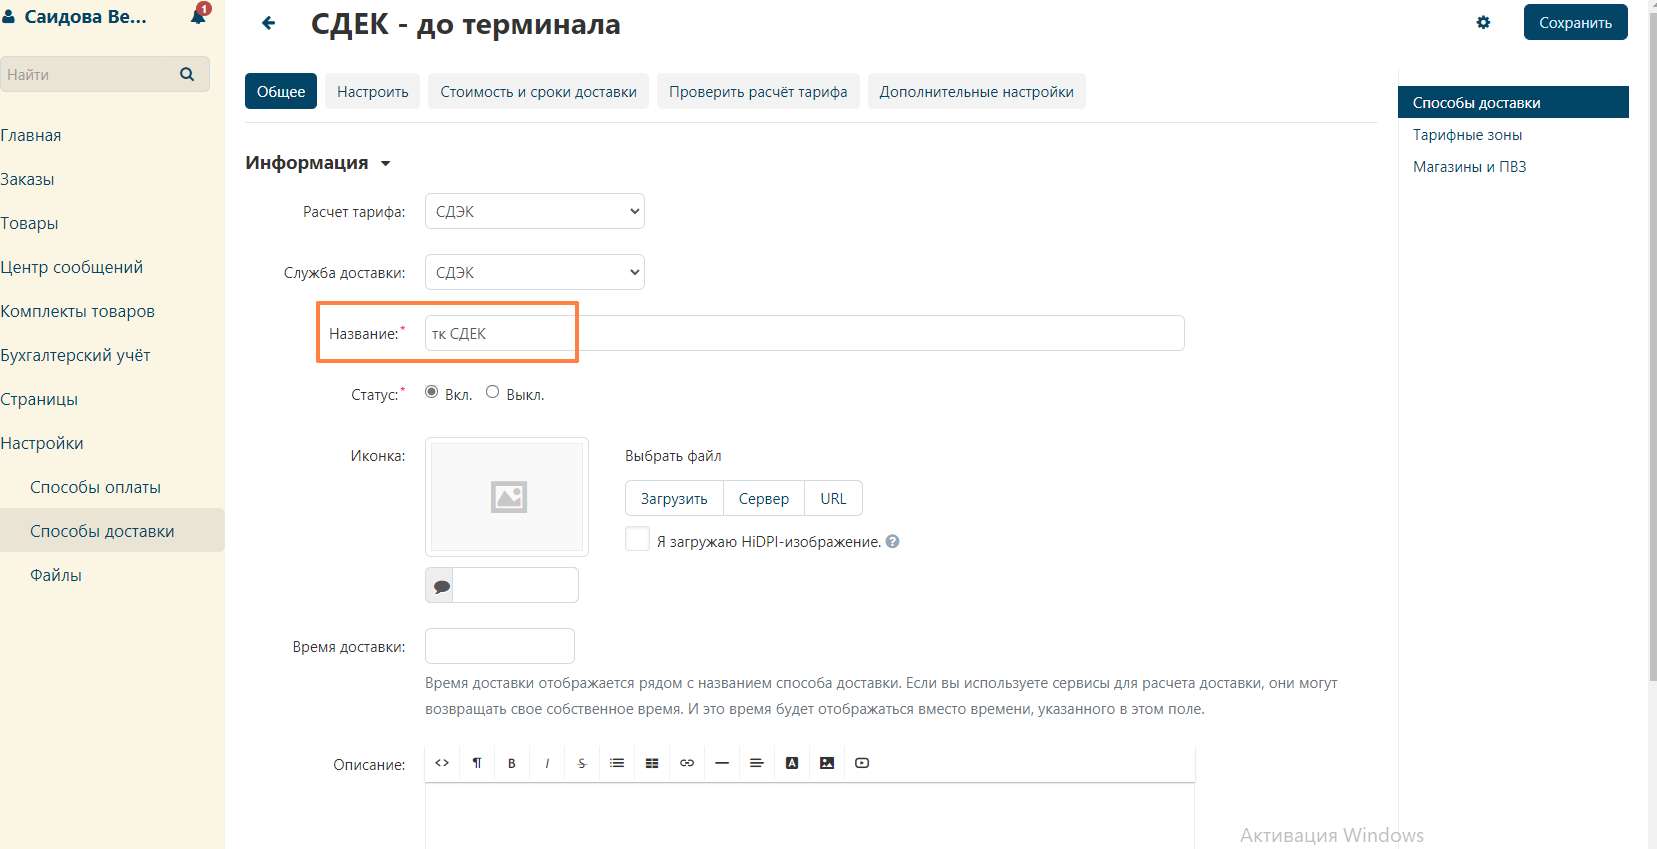Viewport: 1657px width, 849px height.
Task: Click HiDPI help question icon
Action: (x=893, y=541)
